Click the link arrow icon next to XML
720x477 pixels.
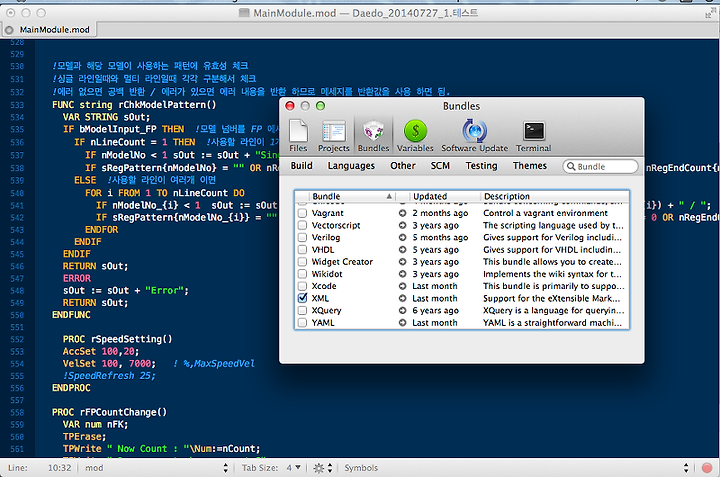[x=403, y=298]
